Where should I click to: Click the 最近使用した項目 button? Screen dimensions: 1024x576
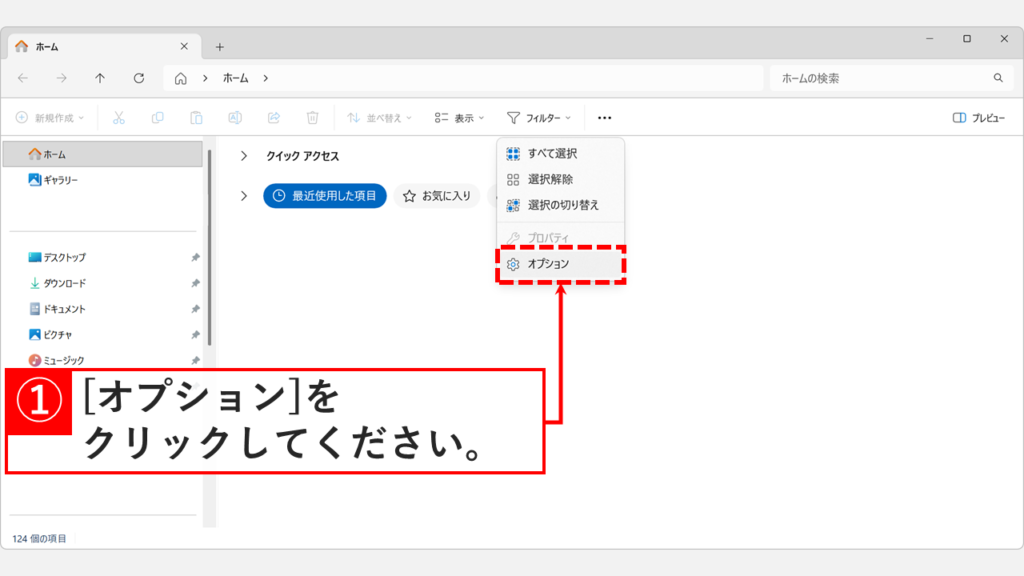tap(324, 196)
